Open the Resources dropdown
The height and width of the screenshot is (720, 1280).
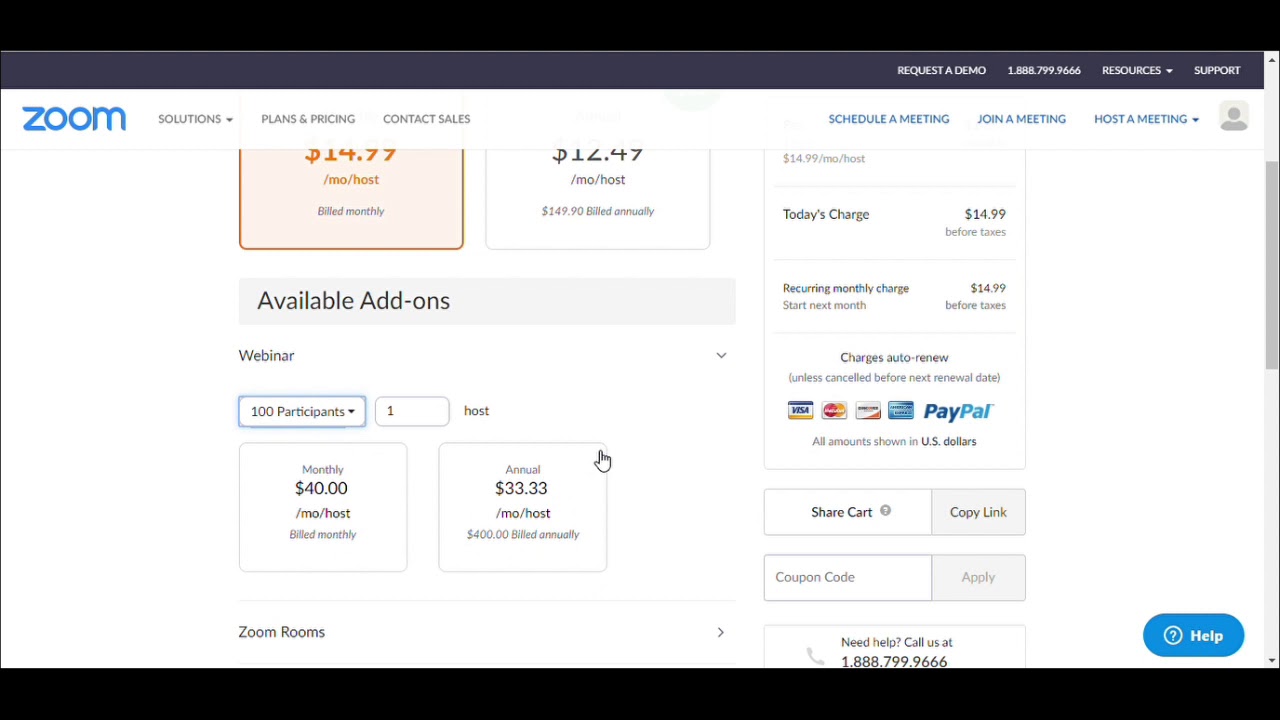(1137, 70)
